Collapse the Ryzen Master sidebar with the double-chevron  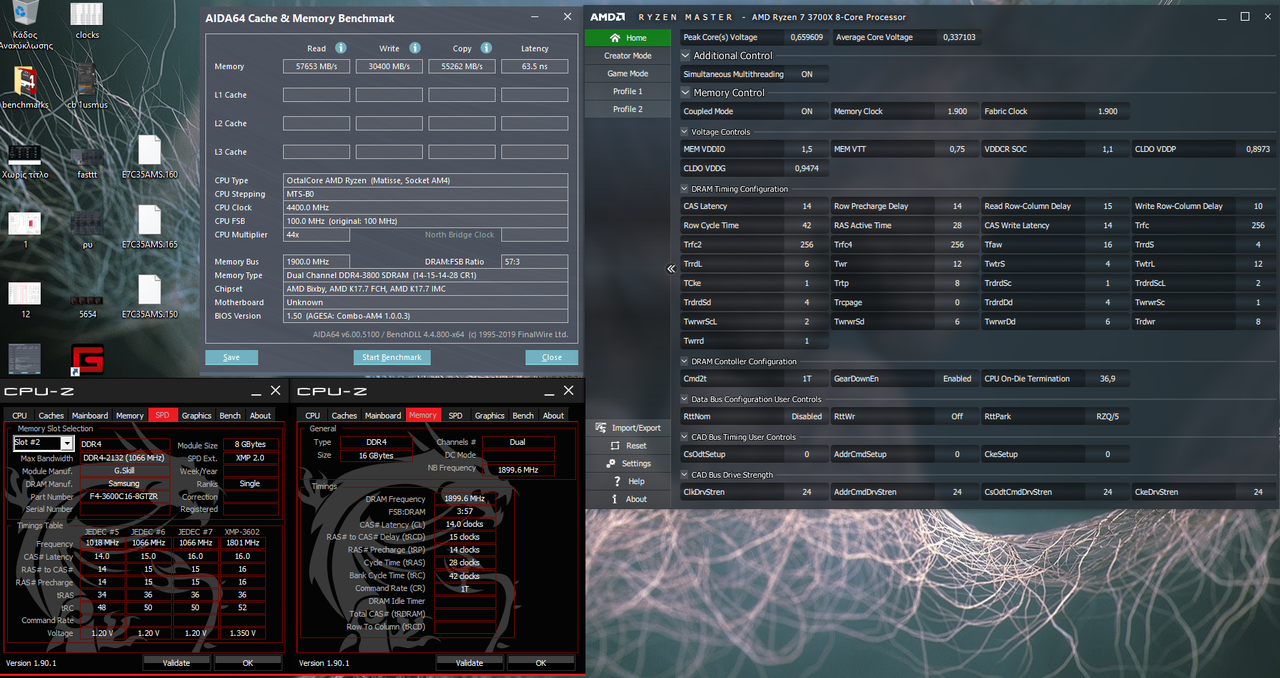click(671, 269)
